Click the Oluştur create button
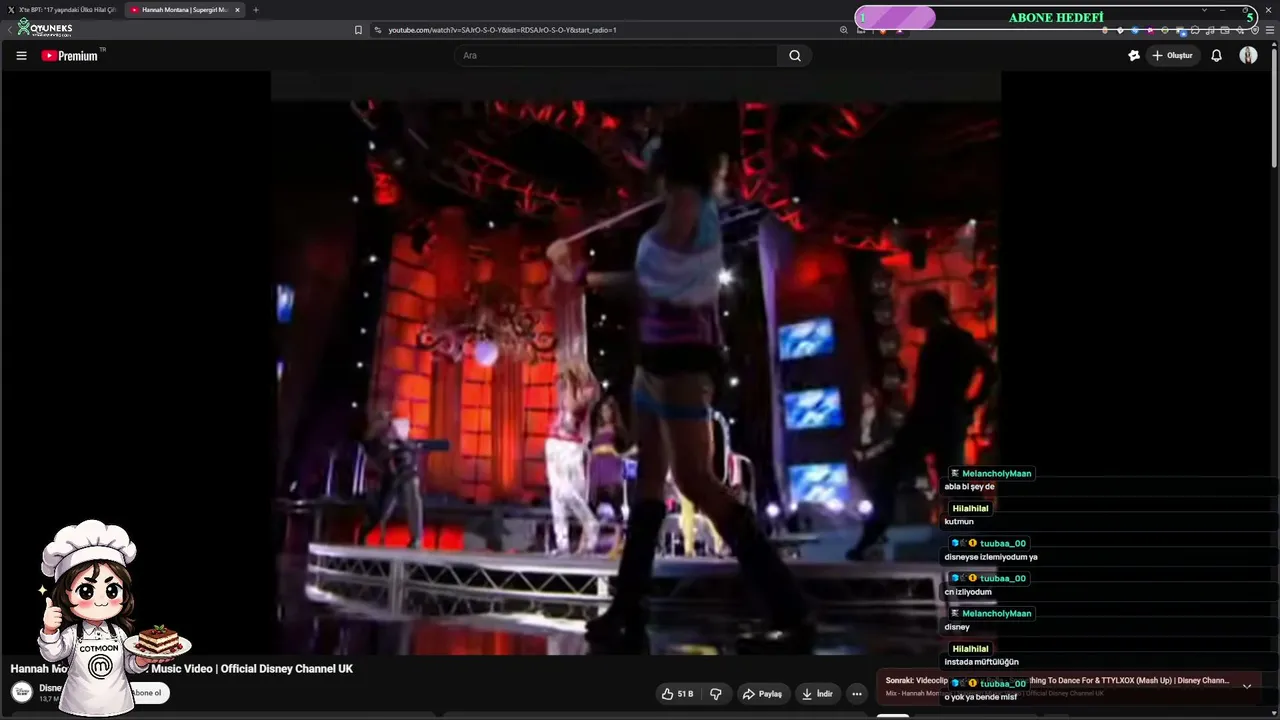This screenshot has width=1280, height=720. pos(1173,56)
